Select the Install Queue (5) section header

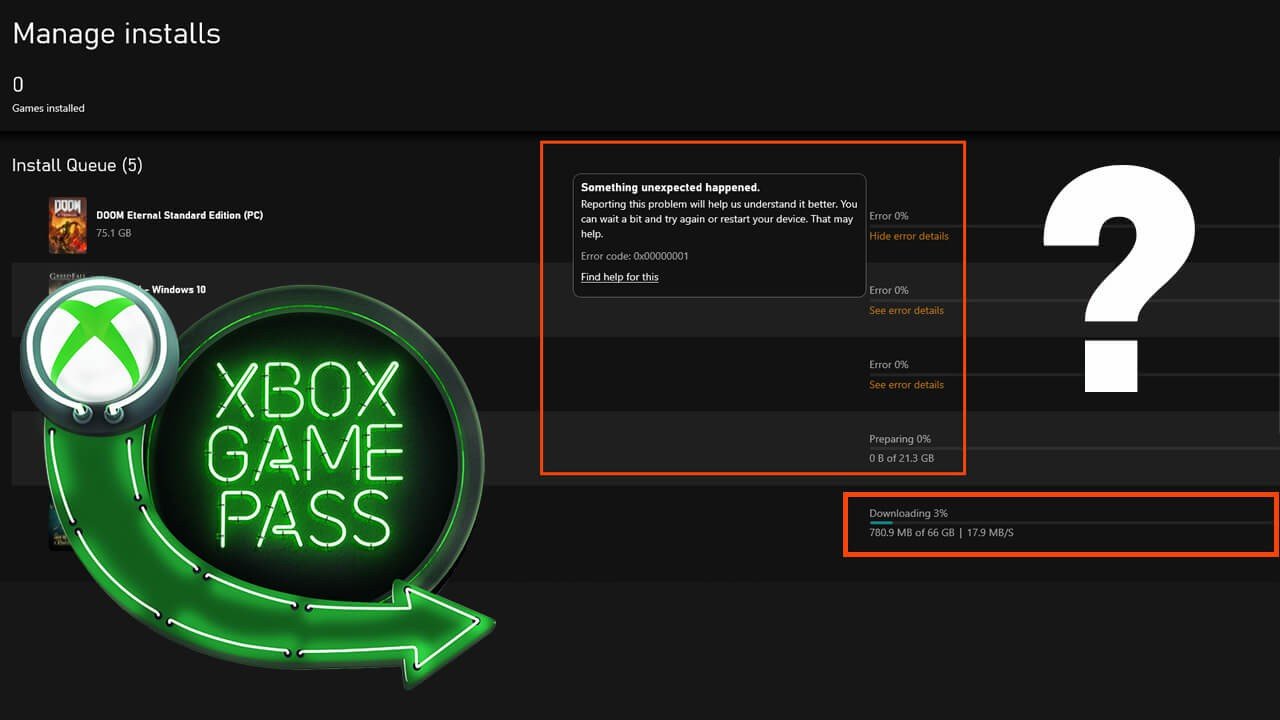(77, 165)
